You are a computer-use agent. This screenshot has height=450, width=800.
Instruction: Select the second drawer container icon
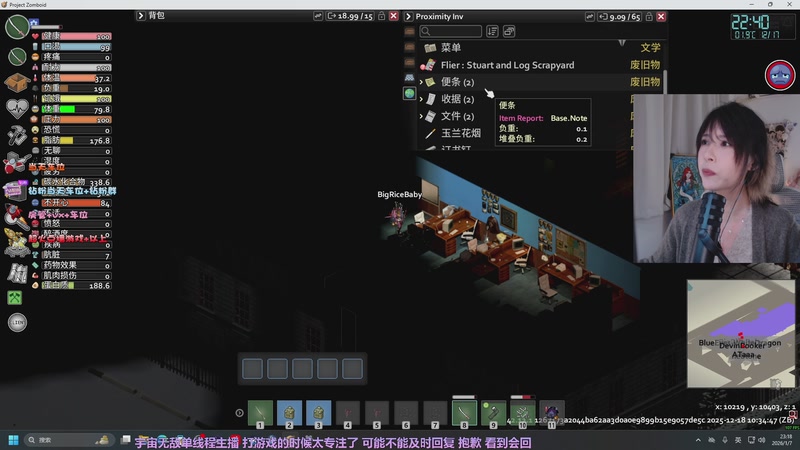tap(409, 47)
